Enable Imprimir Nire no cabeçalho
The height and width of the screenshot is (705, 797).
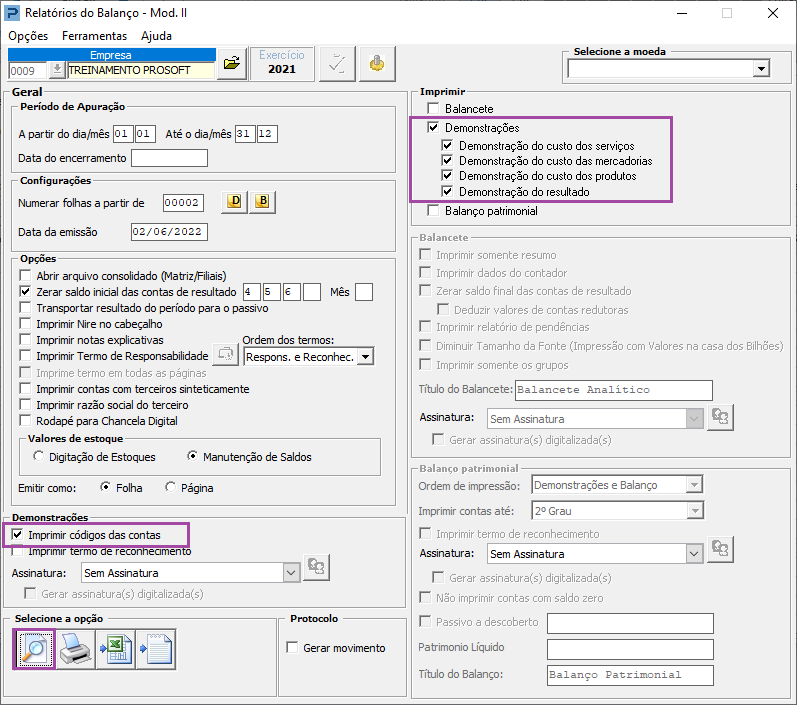[x=25, y=324]
